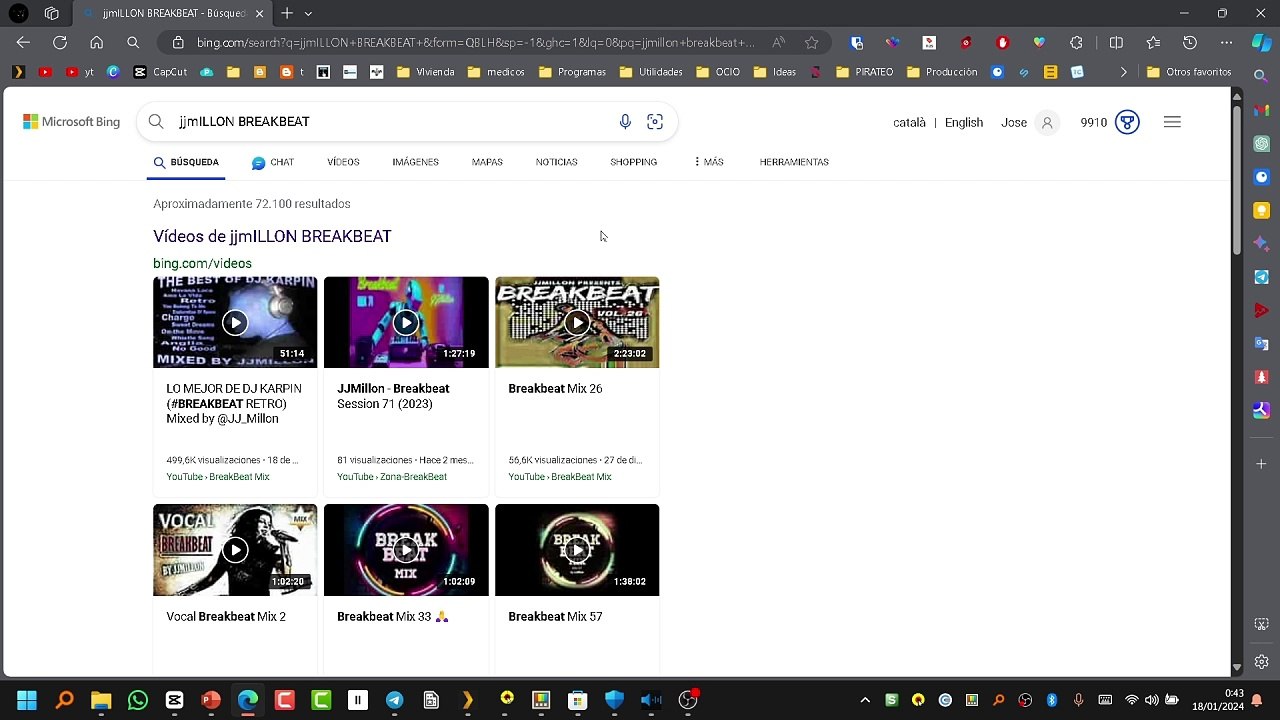Open File Explorer from the taskbar
1280x720 pixels.
101,700
